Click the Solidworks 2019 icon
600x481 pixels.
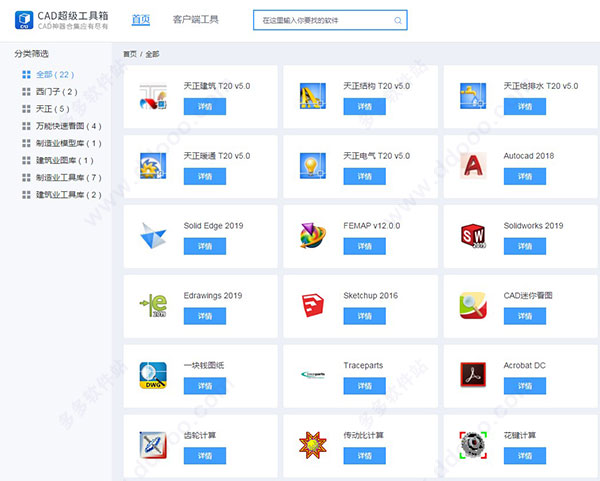tap(473, 236)
